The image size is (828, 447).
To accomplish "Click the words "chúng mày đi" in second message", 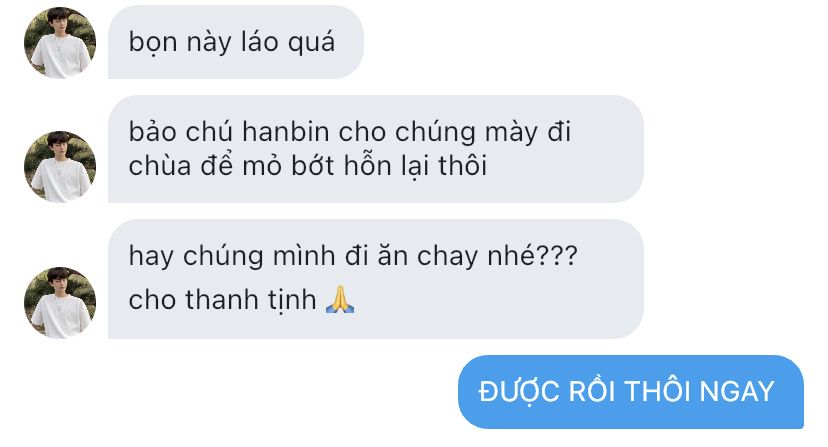I will (483, 132).
